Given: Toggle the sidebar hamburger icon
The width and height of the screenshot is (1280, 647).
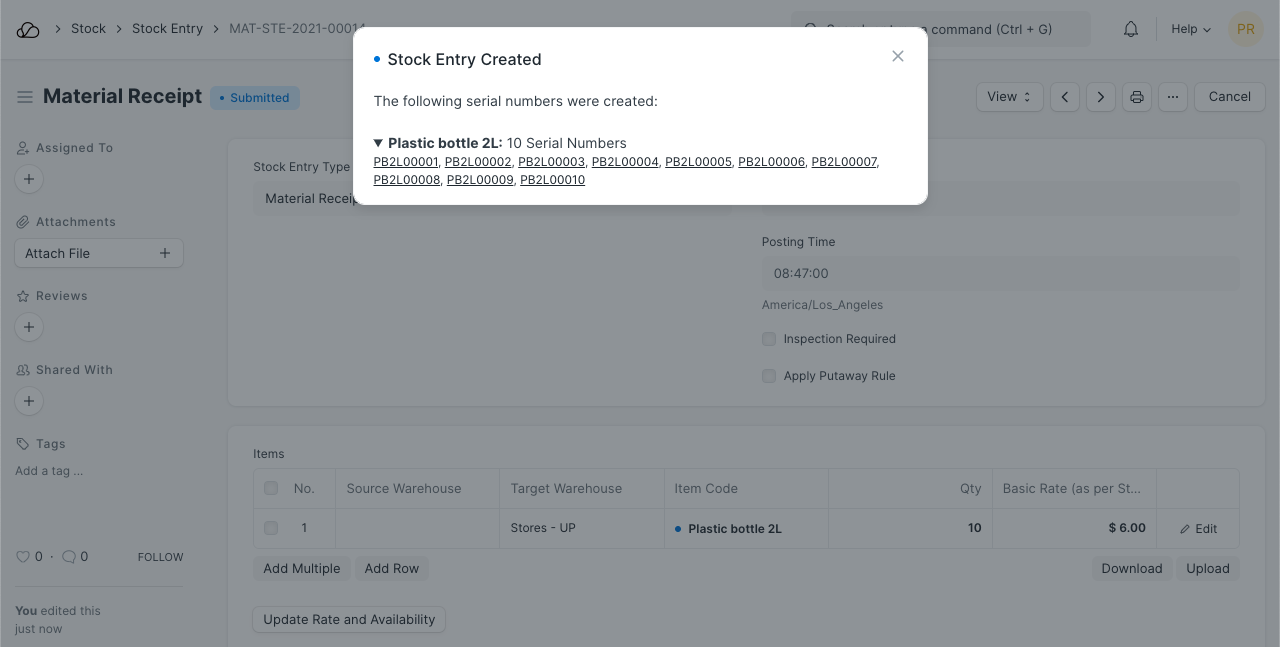Looking at the screenshot, I should (25, 97).
